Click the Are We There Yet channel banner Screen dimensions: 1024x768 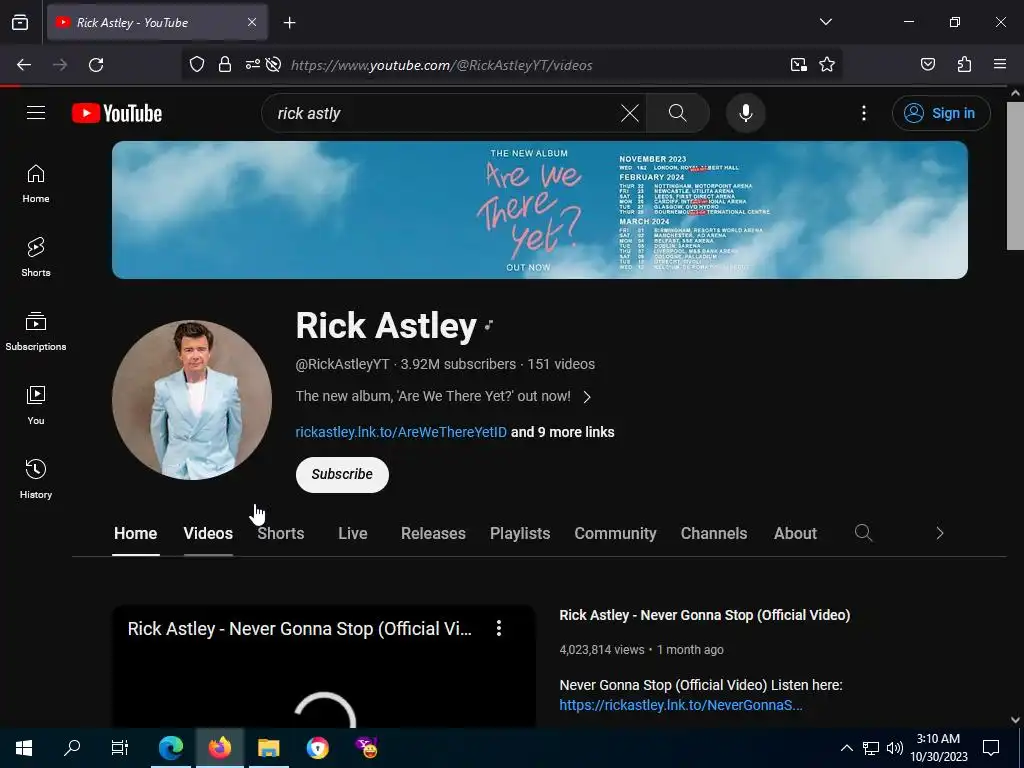pos(539,210)
